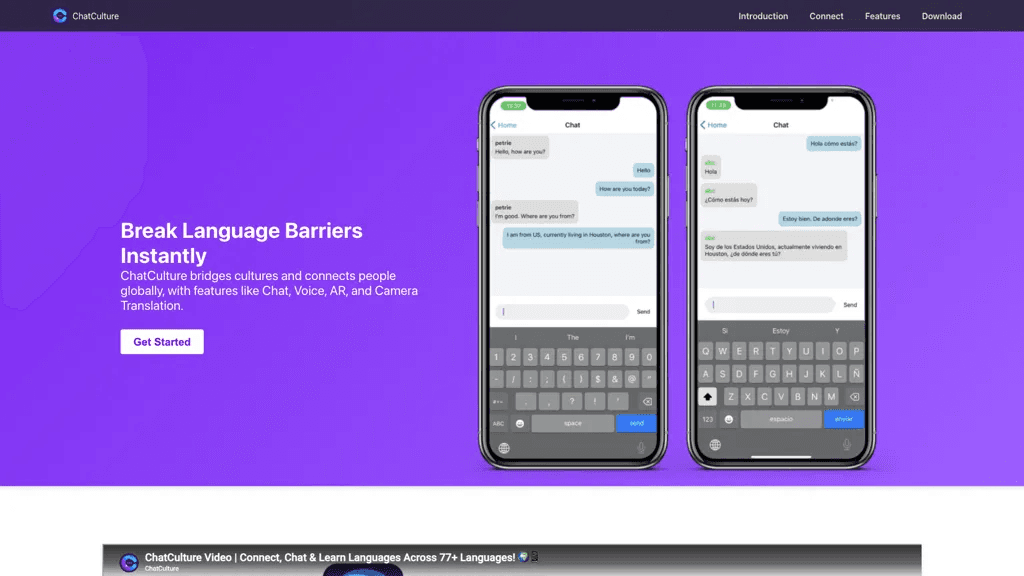
Task: Click the Get Started button
Action: point(162,342)
